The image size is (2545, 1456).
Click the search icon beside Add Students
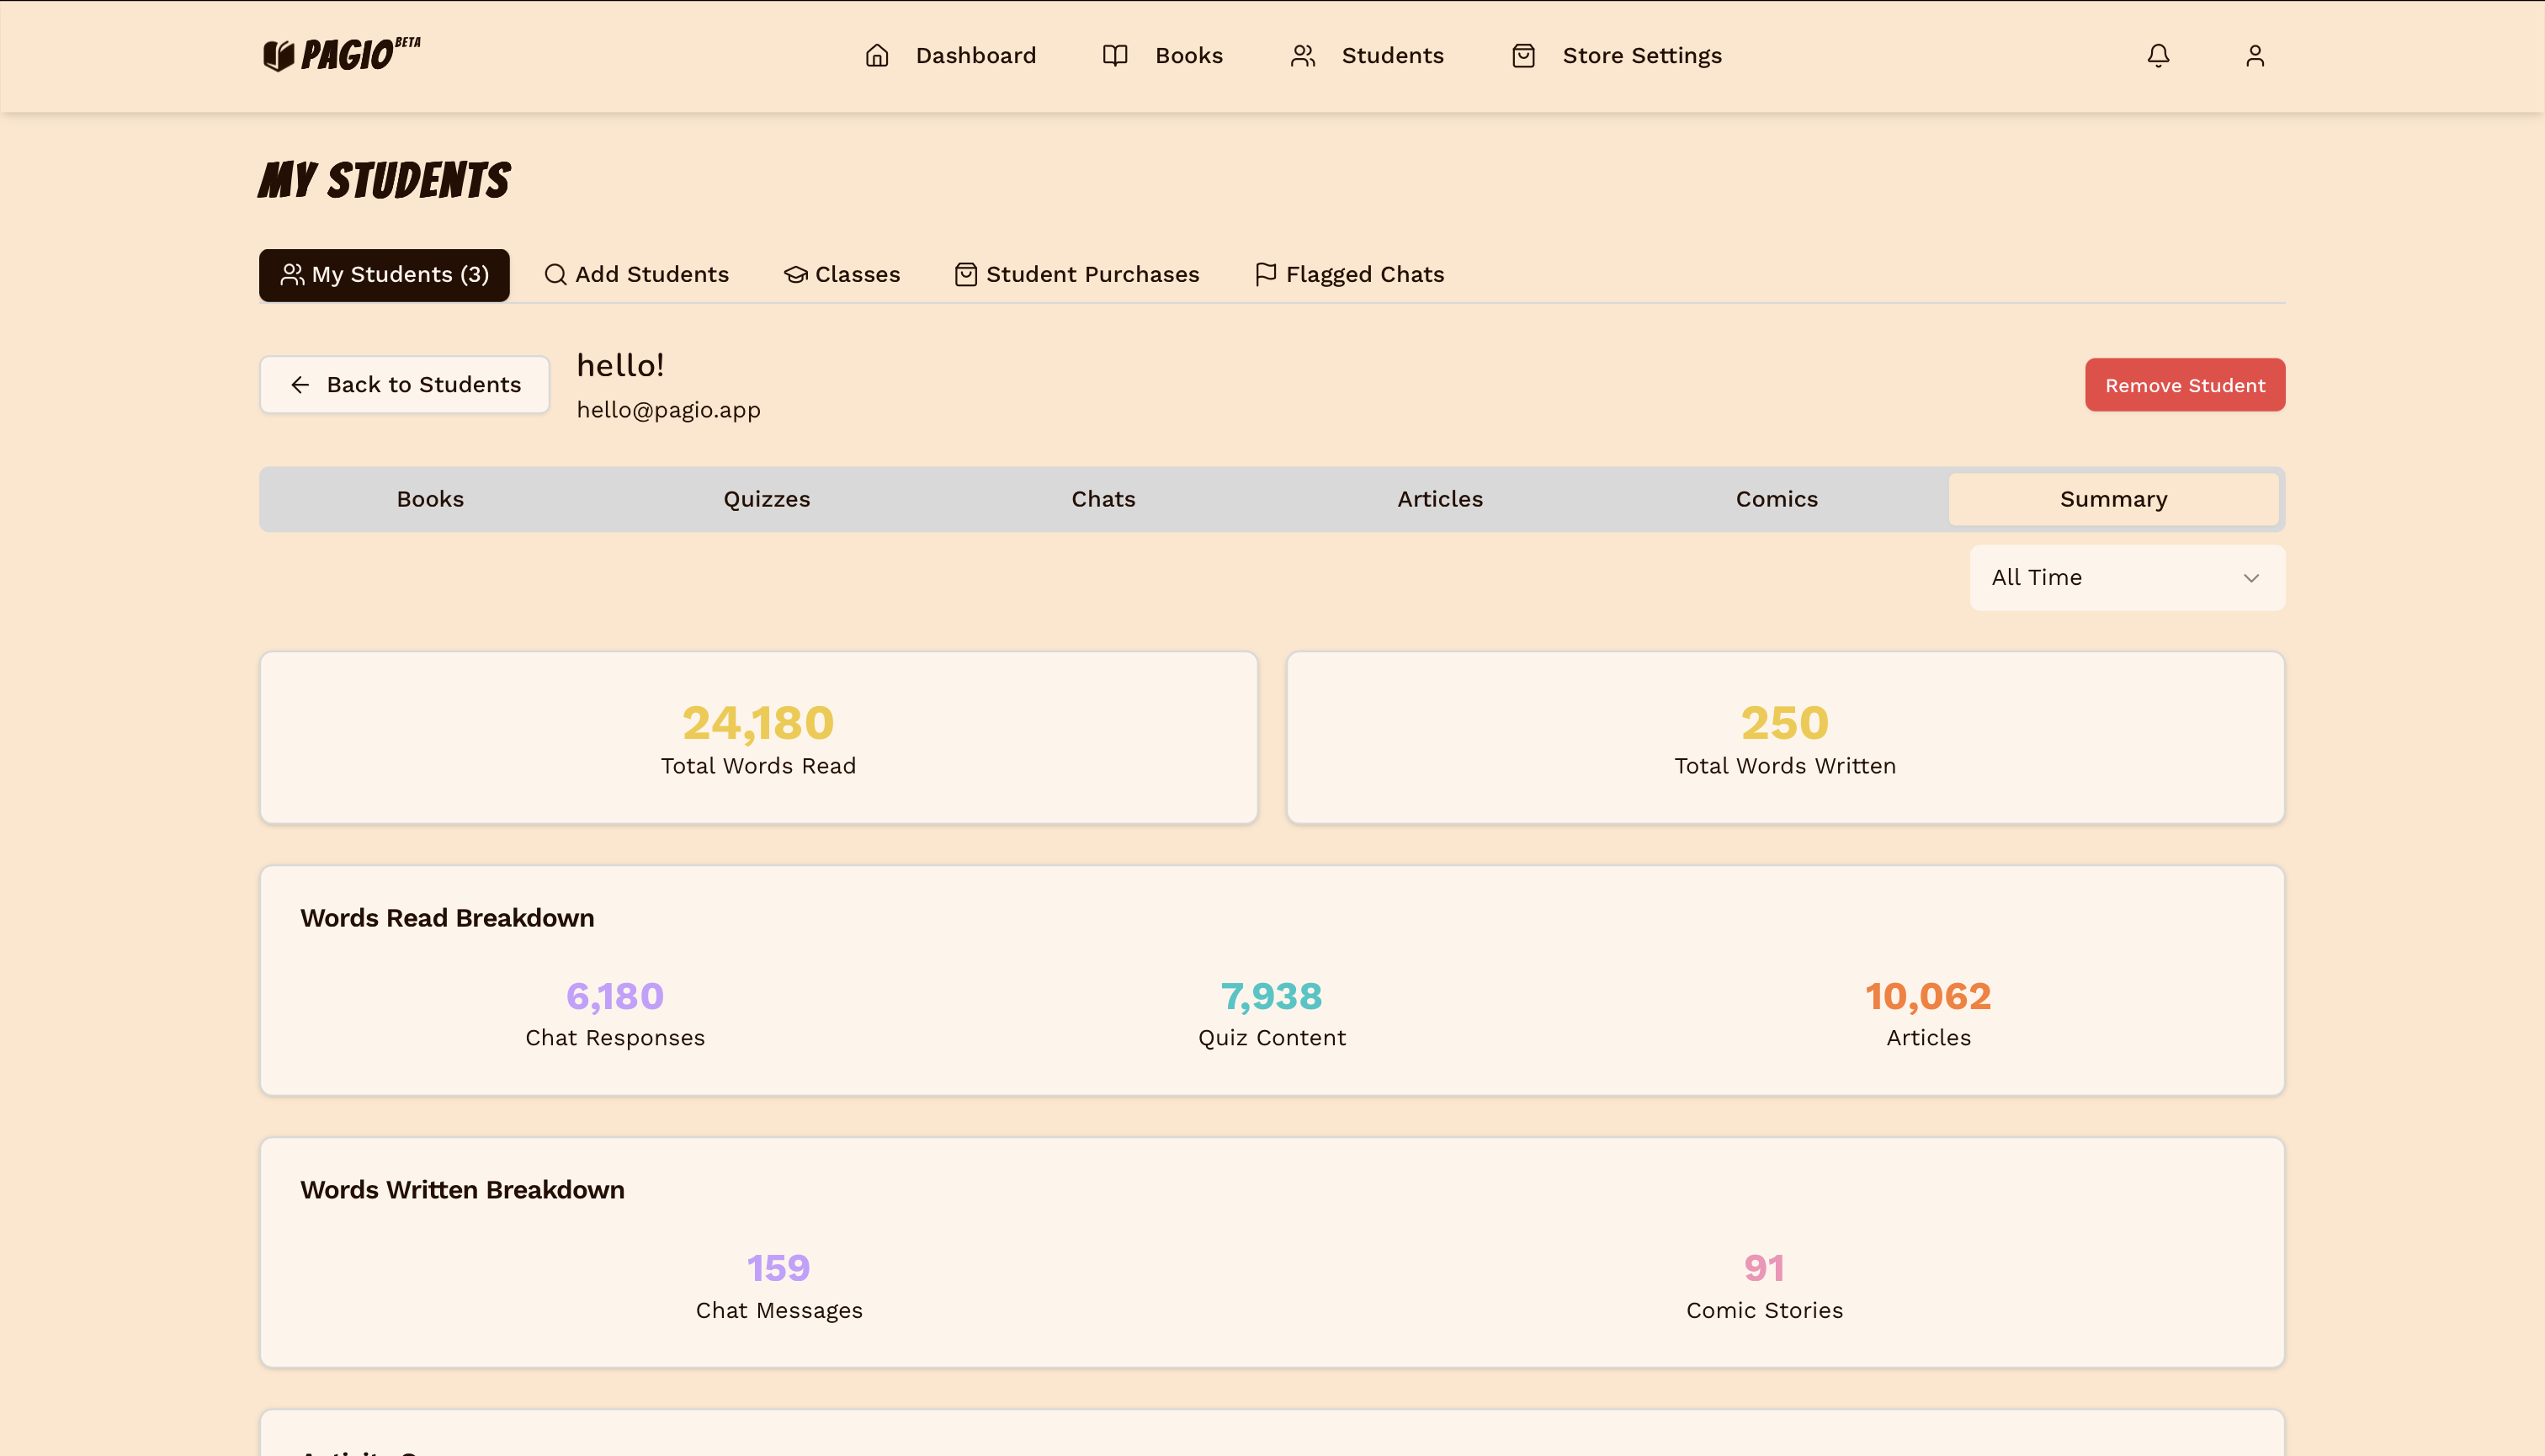coord(555,275)
